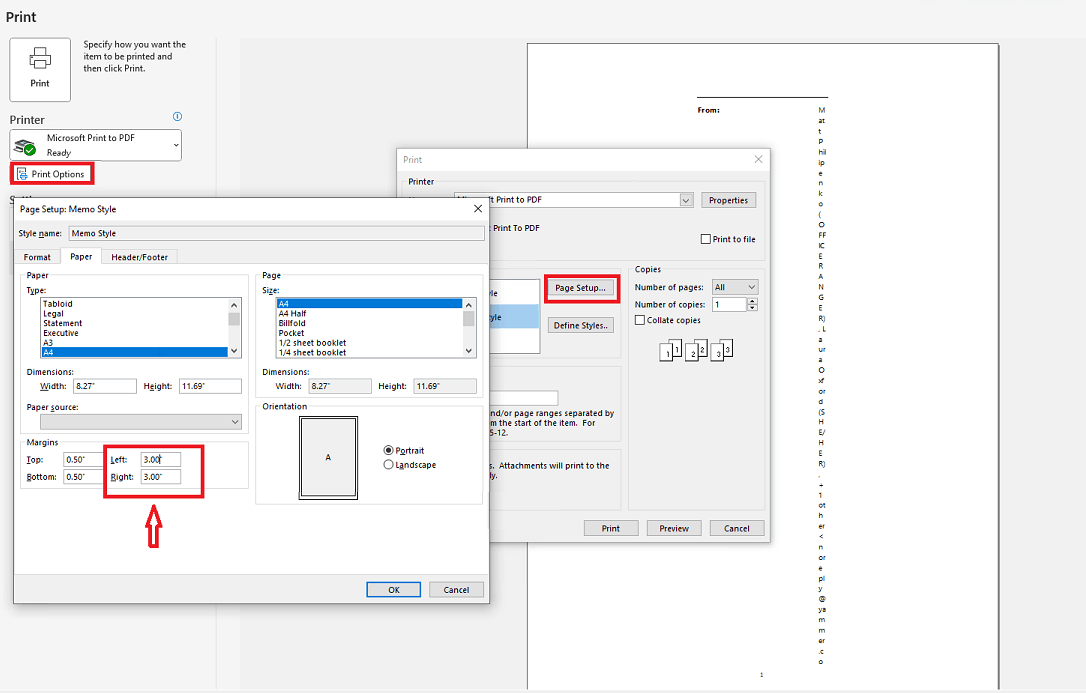Select the Landscape radio button
1086x693 pixels.
tap(389, 464)
